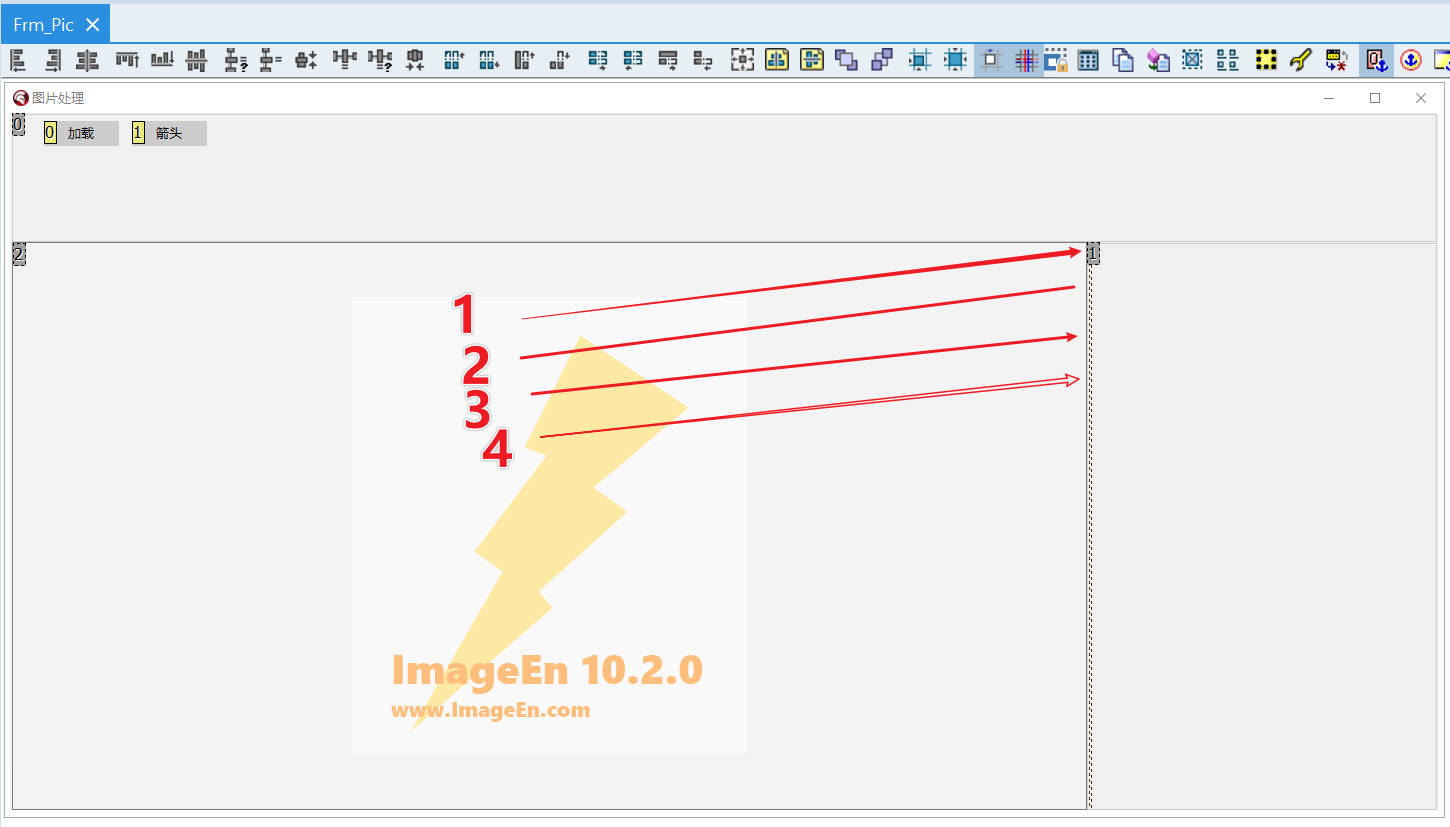Click the six small squares arrange icon

(1227, 61)
